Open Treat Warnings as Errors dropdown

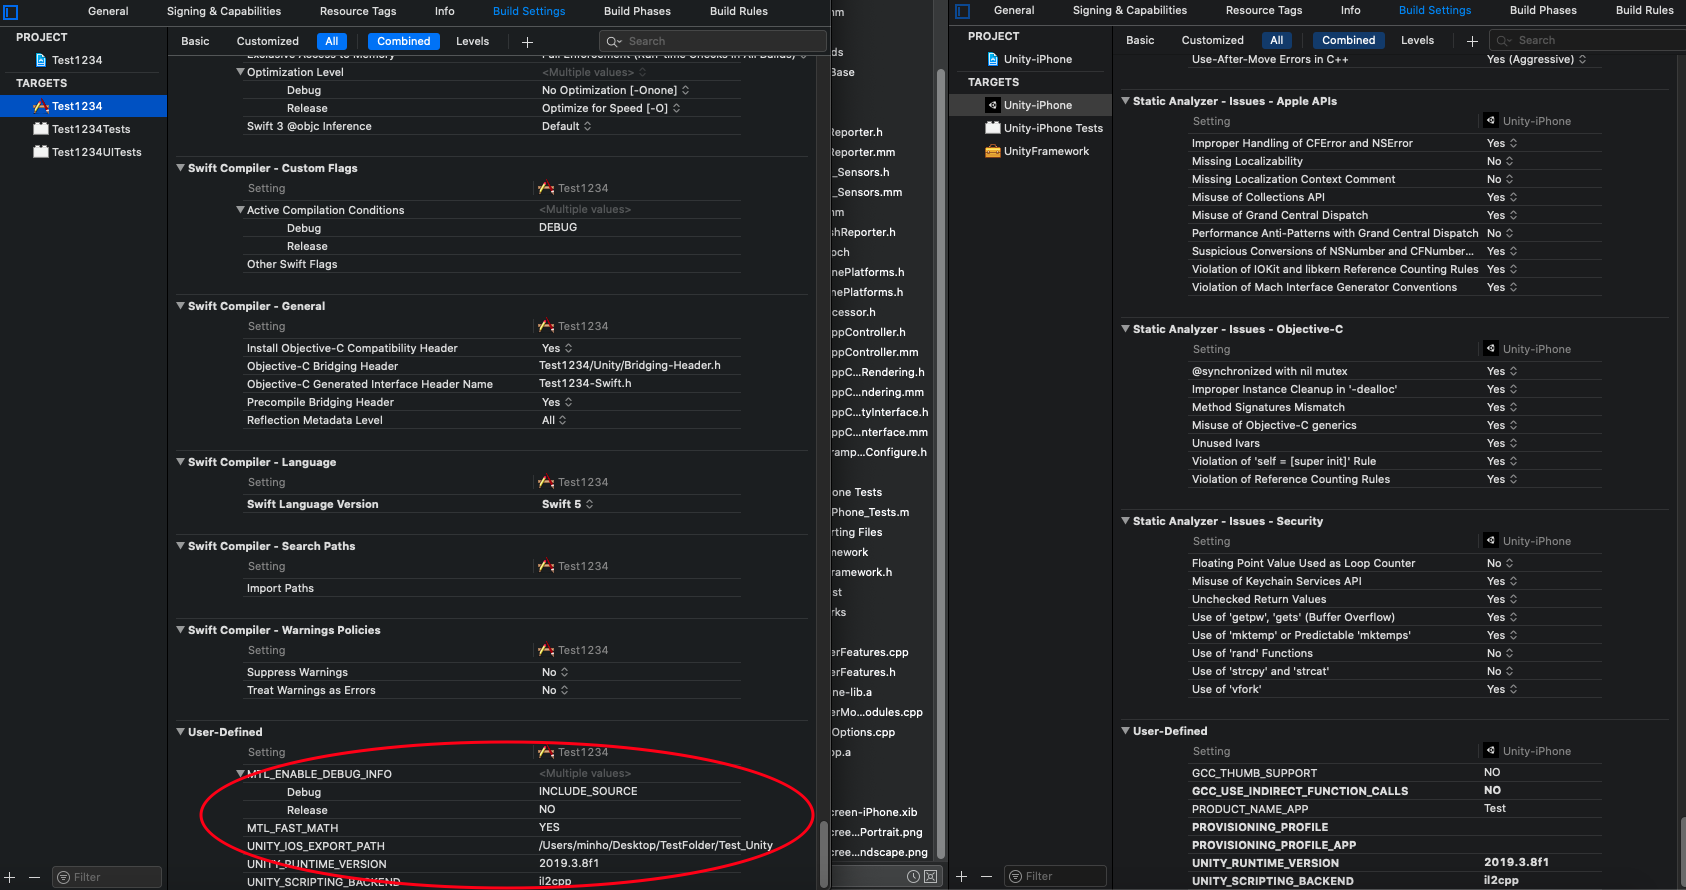tap(555, 690)
